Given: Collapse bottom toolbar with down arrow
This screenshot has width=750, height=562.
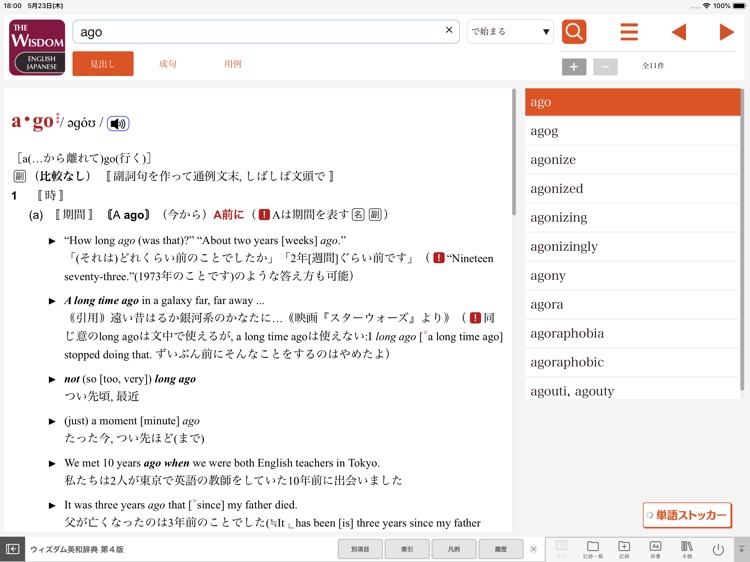Looking at the screenshot, I should coord(741,549).
